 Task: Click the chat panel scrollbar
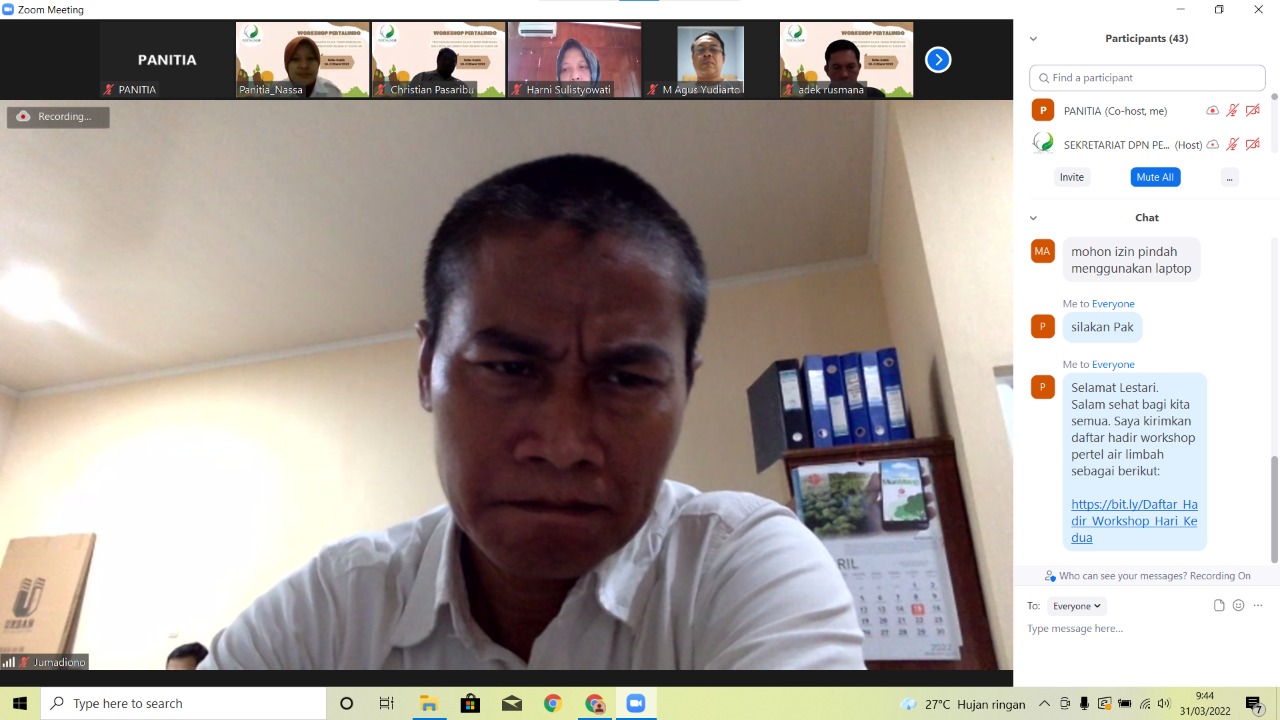(x=1274, y=508)
